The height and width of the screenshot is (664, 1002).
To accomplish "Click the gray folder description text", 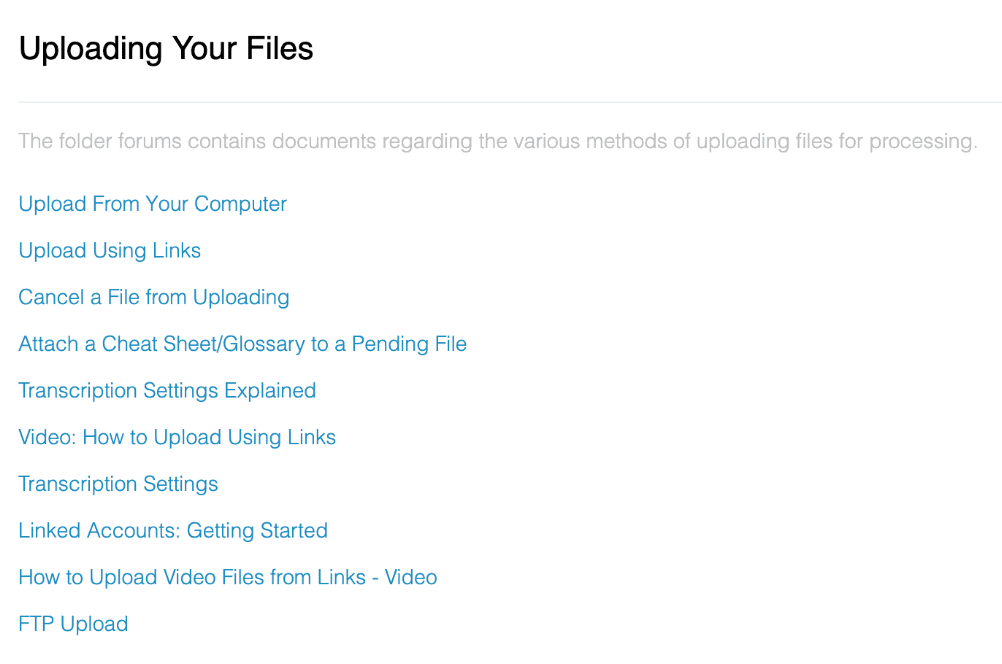I will point(497,141).
